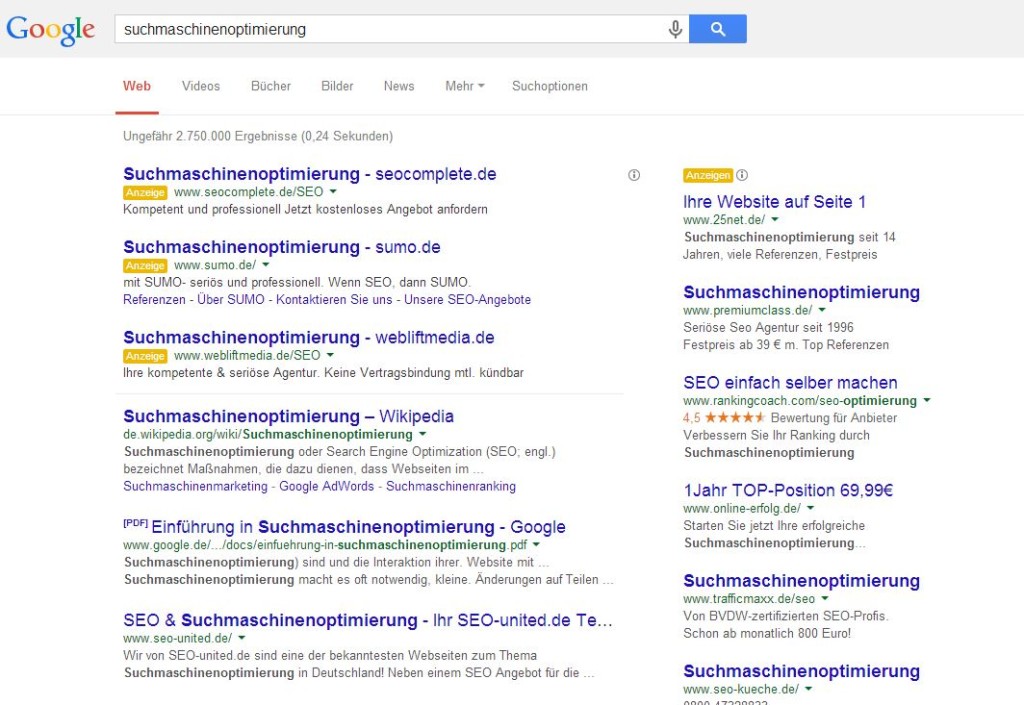The width and height of the screenshot is (1024, 705).
Task: Expand arrow next to www.sumo.de/
Action: click(x=266, y=264)
